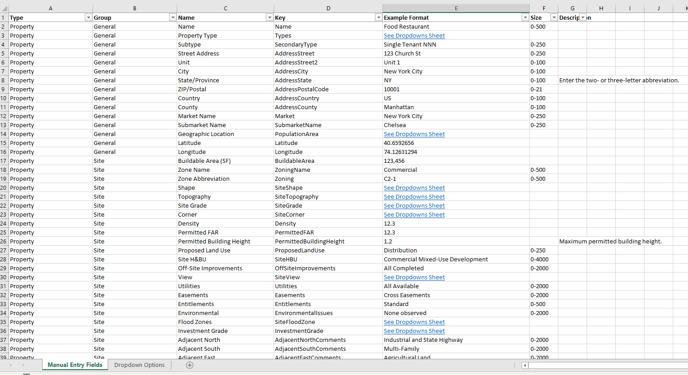Image resolution: width=688 pixels, height=375 pixels.
Task: Click the horizontal scrollbar left arrow
Action: click(x=525, y=365)
